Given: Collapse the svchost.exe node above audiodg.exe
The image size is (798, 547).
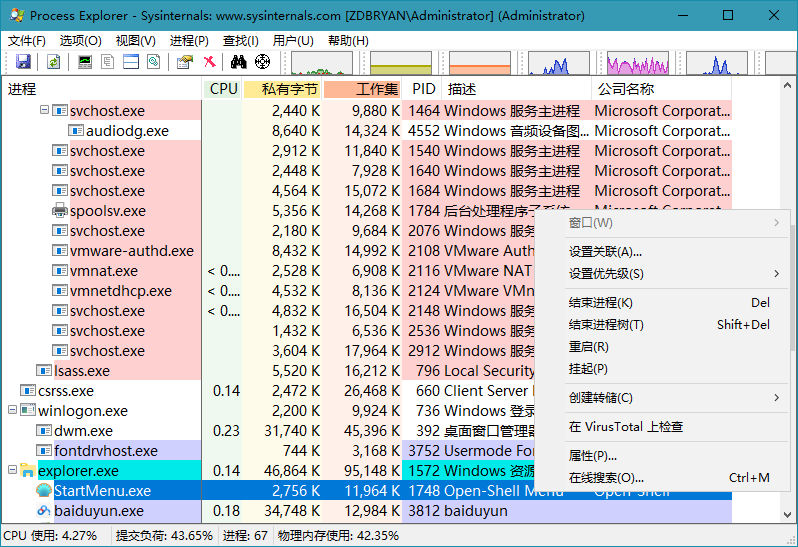Looking at the screenshot, I should [x=44, y=110].
